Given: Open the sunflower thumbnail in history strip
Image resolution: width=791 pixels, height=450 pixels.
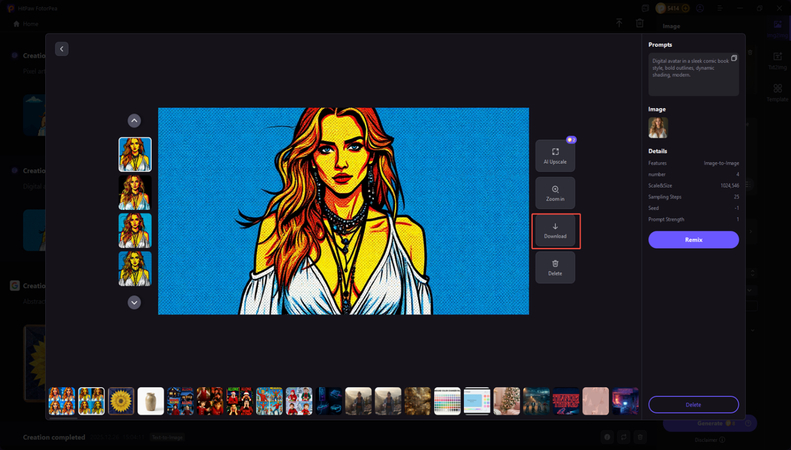Looking at the screenshot, I should 121,401.
